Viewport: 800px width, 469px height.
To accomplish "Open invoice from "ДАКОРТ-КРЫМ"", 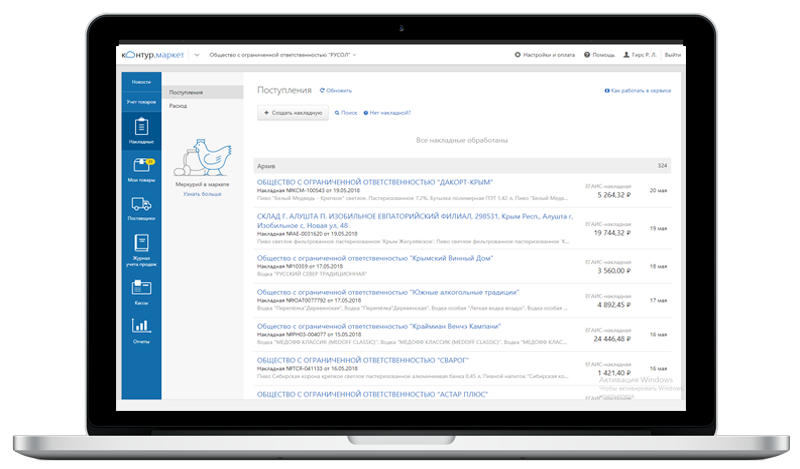I will (375, 182).
